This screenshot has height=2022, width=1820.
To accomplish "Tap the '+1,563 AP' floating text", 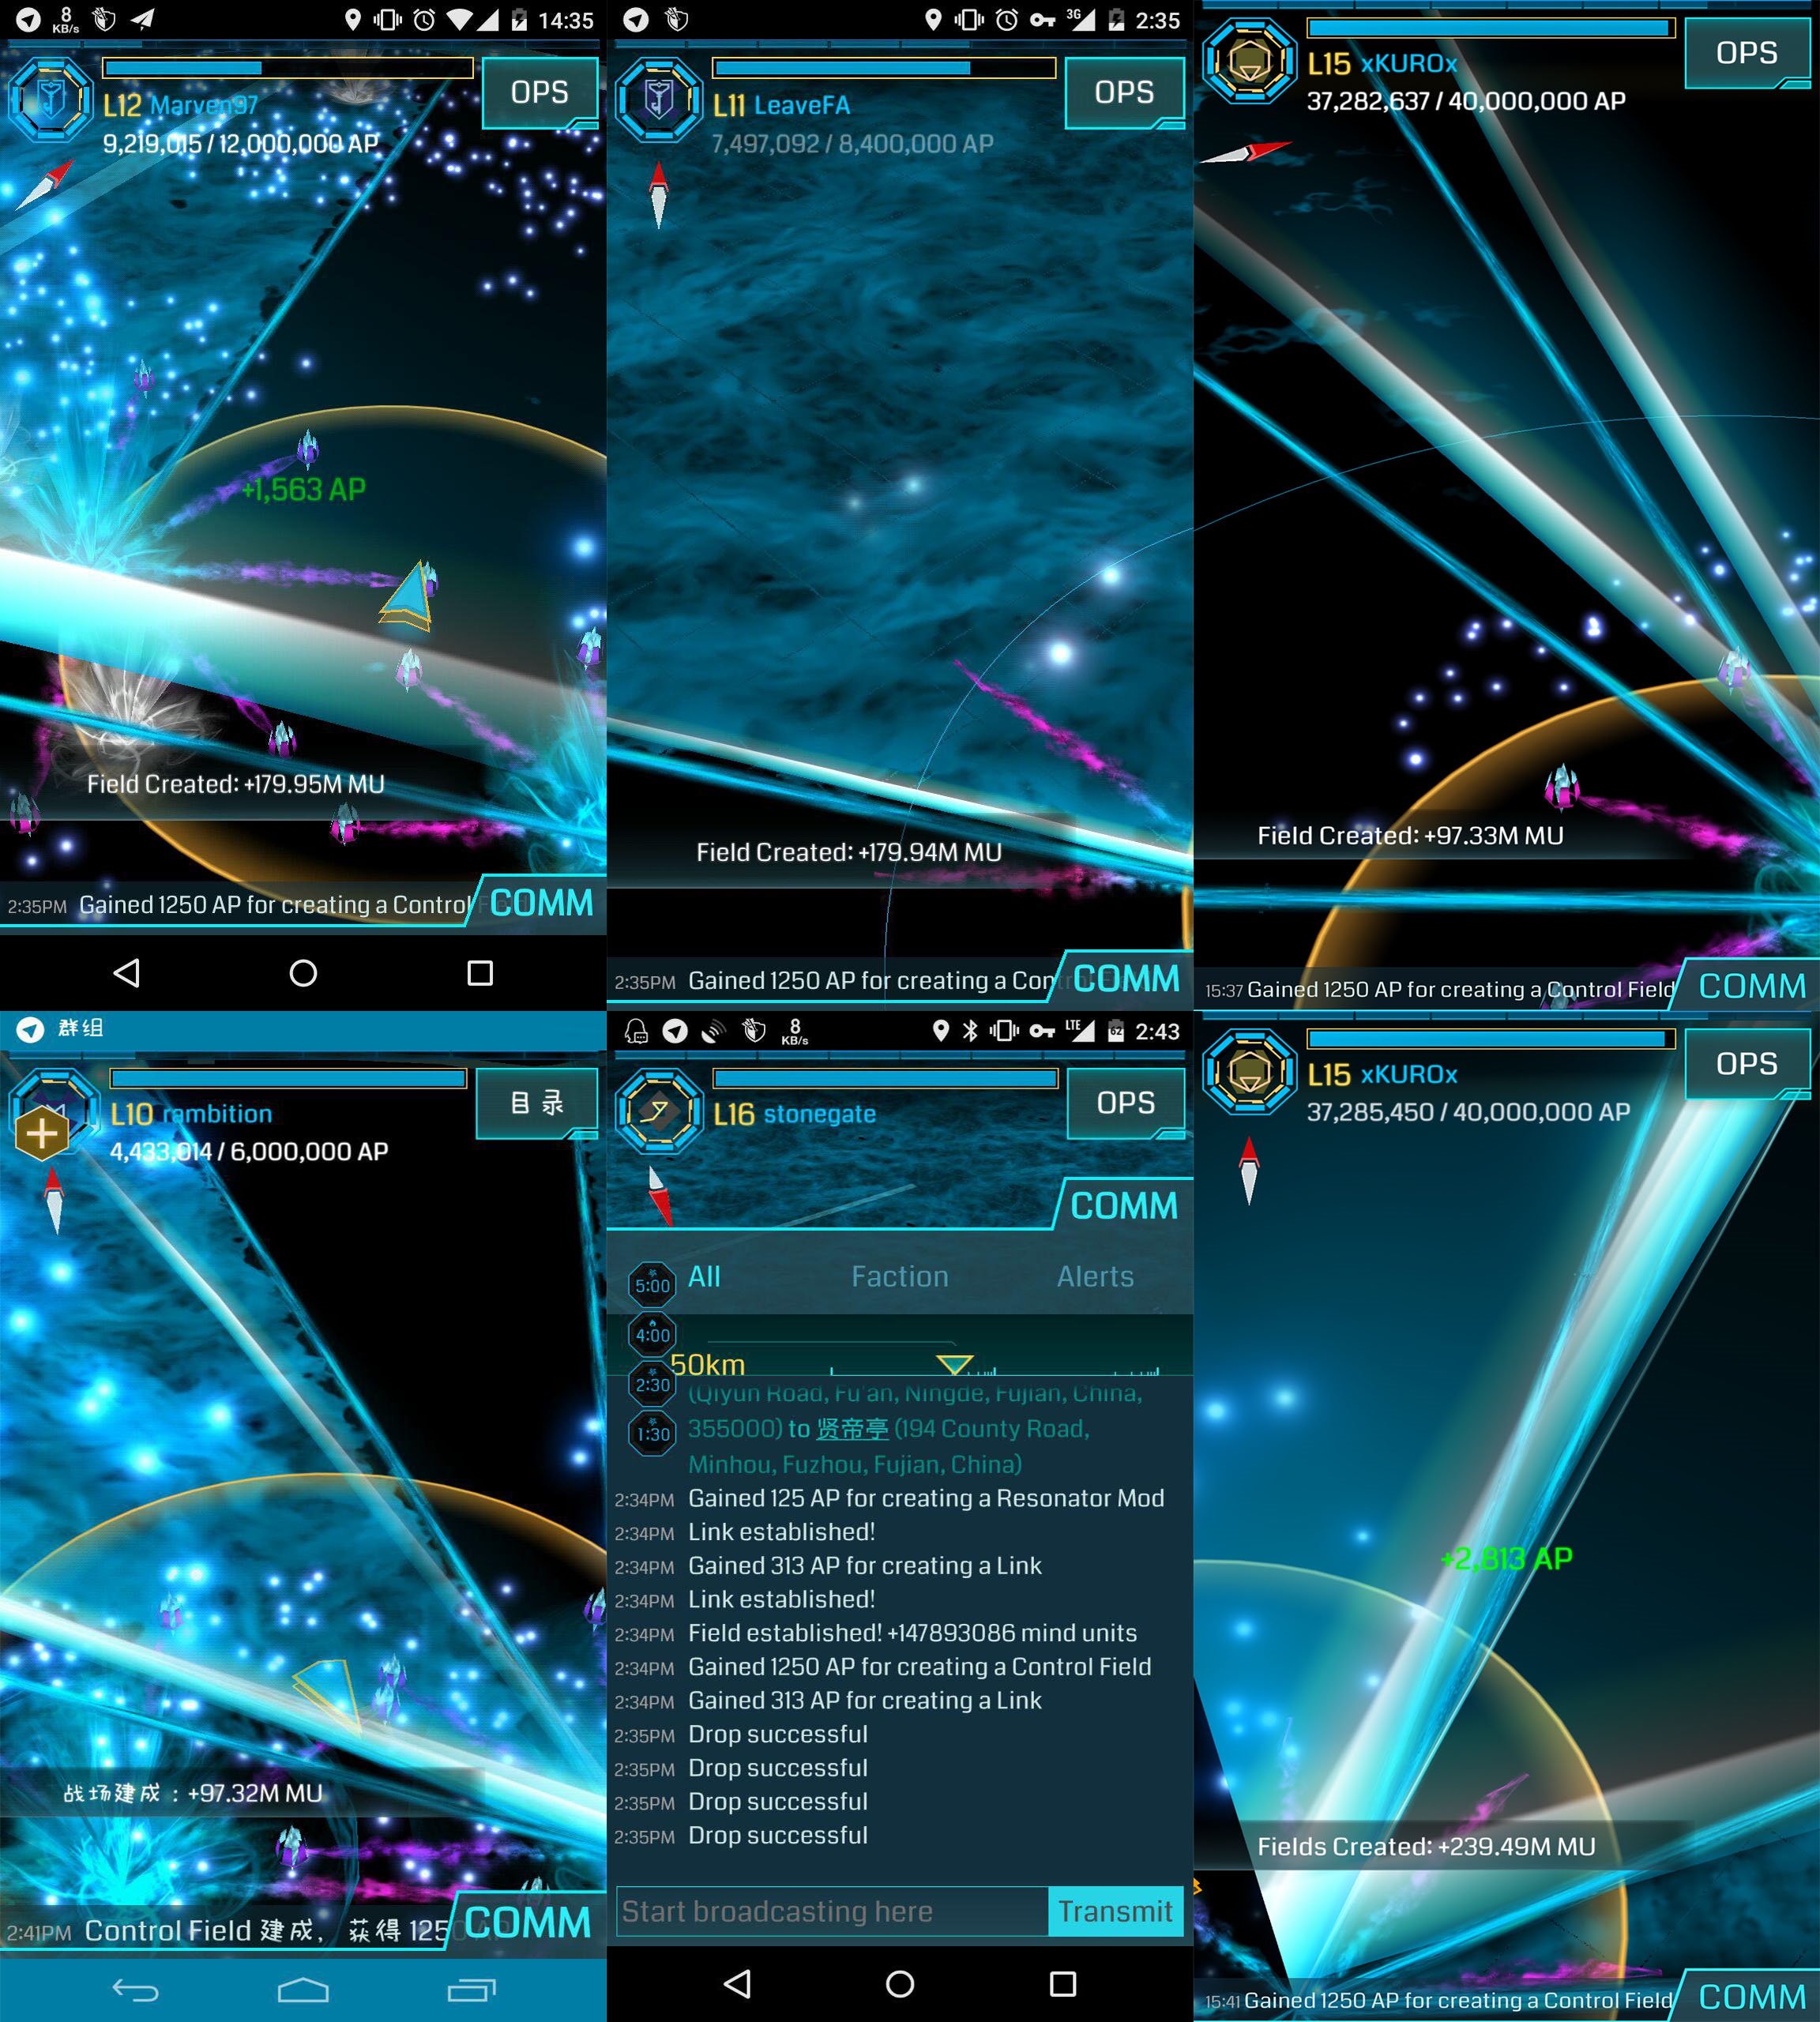I will pos(304,489).
